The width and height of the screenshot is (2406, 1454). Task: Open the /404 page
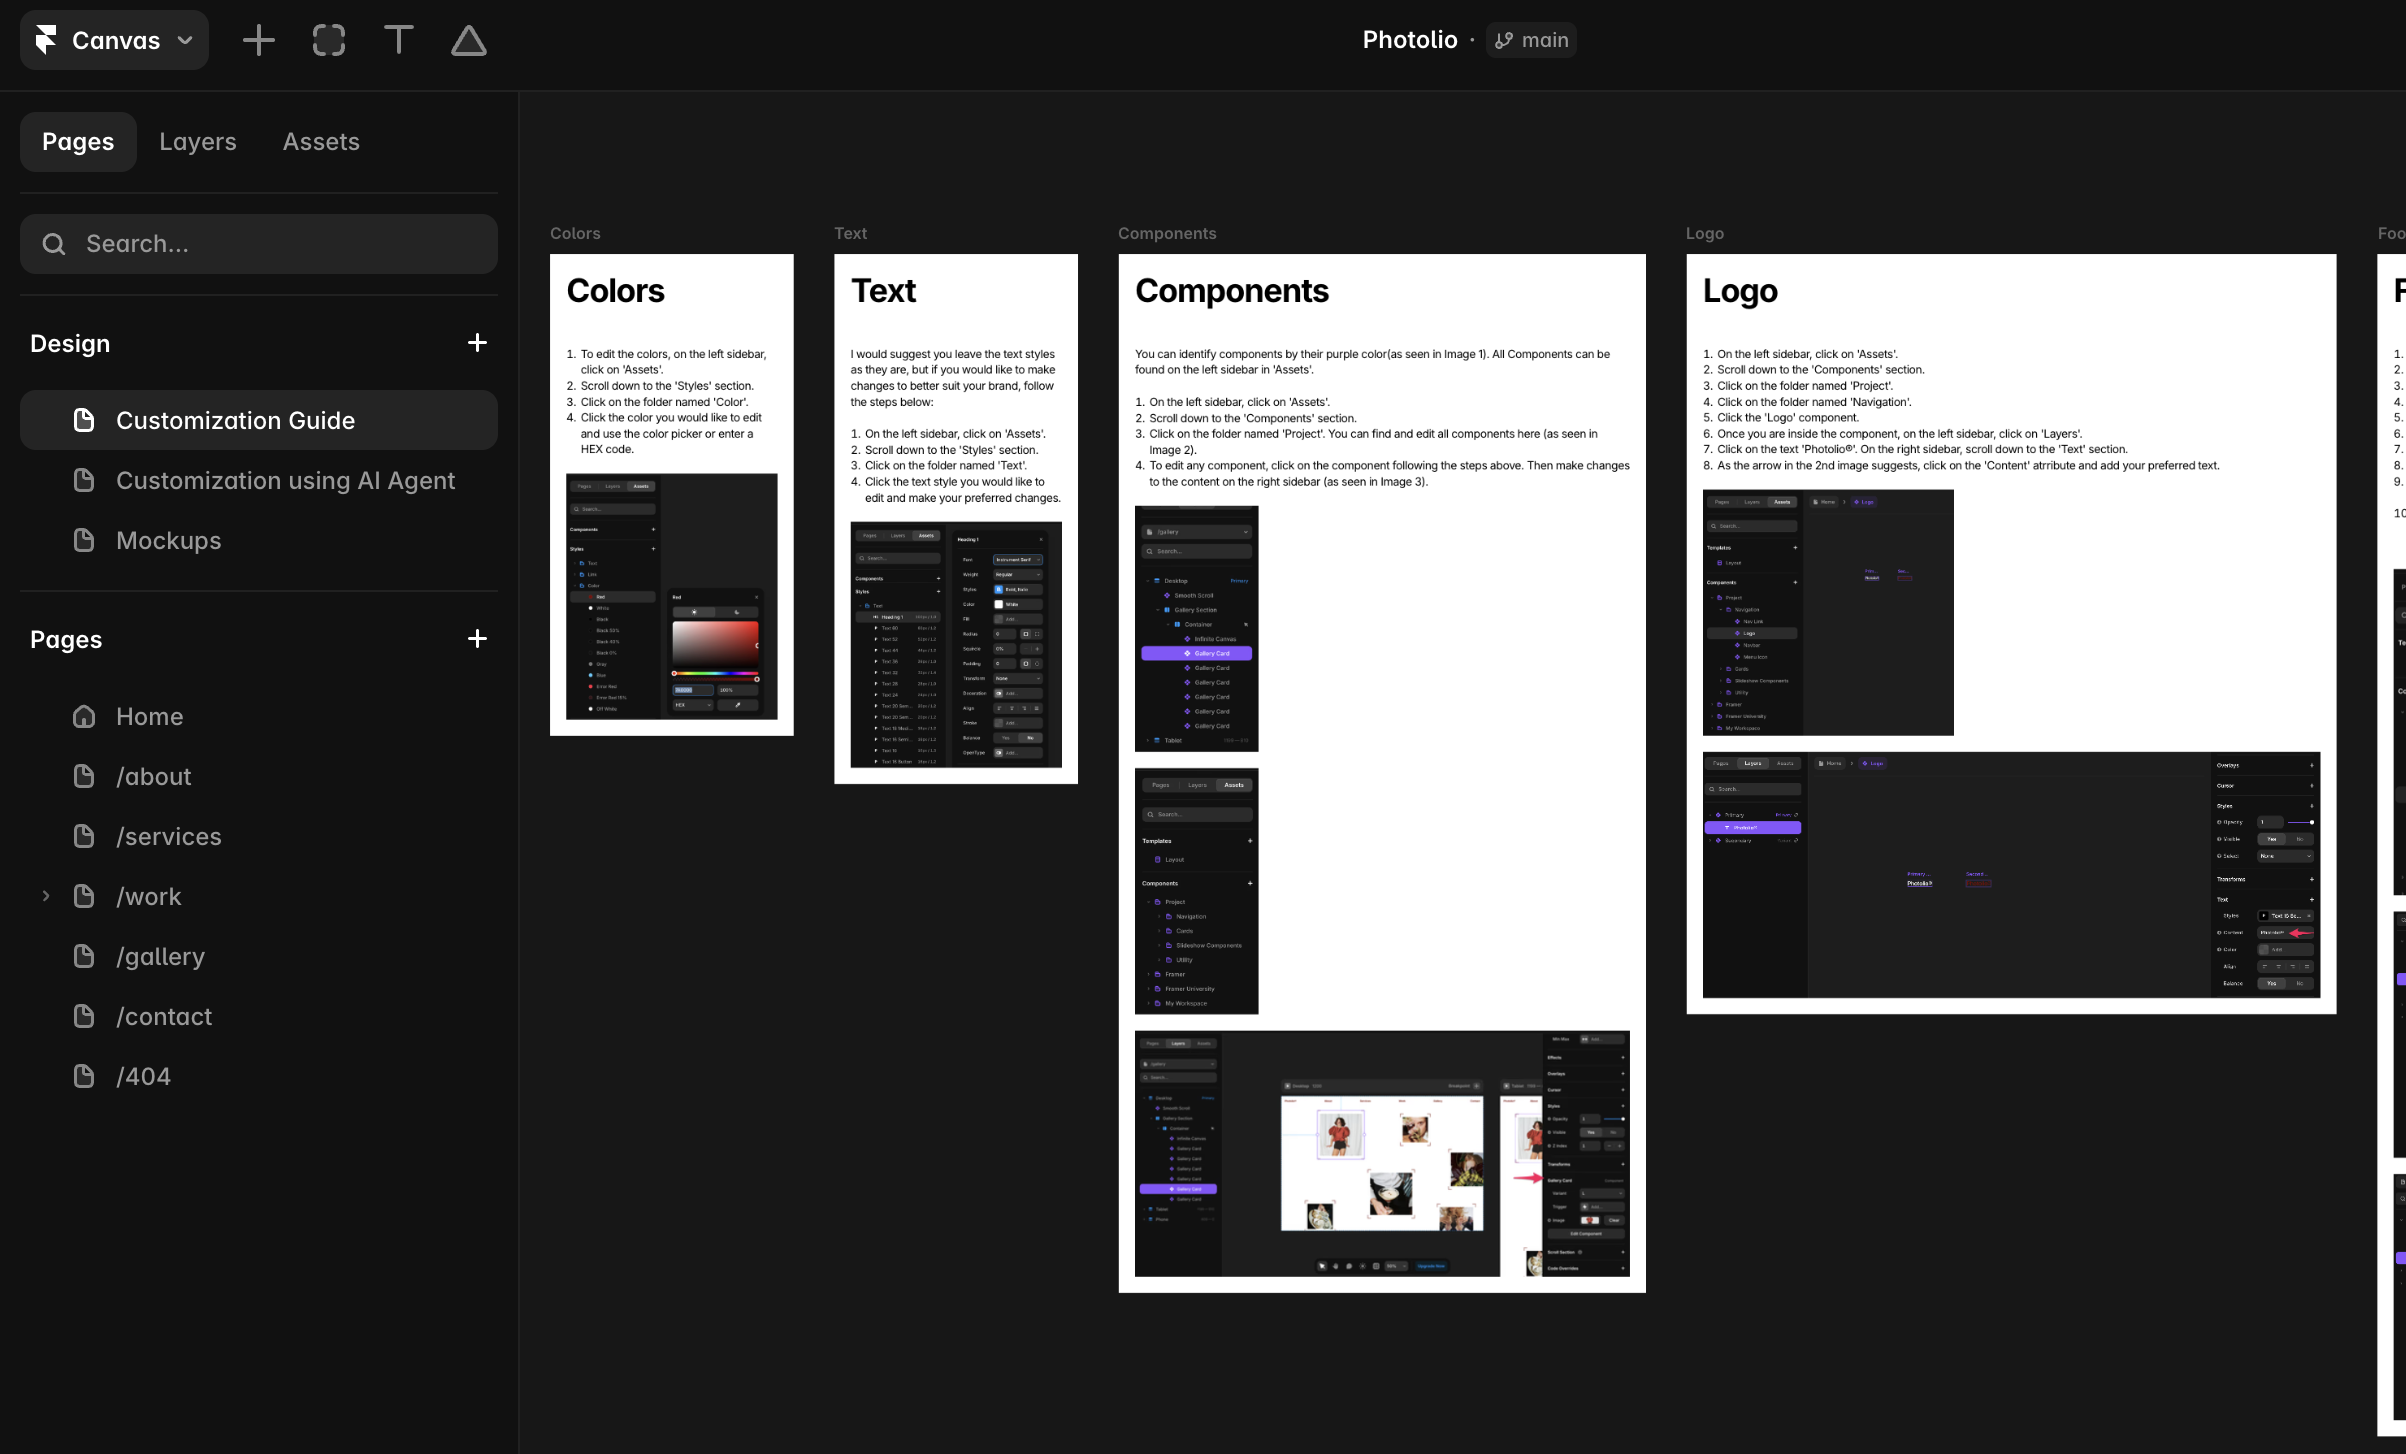pyautogui.click(x=259, y=1076)
